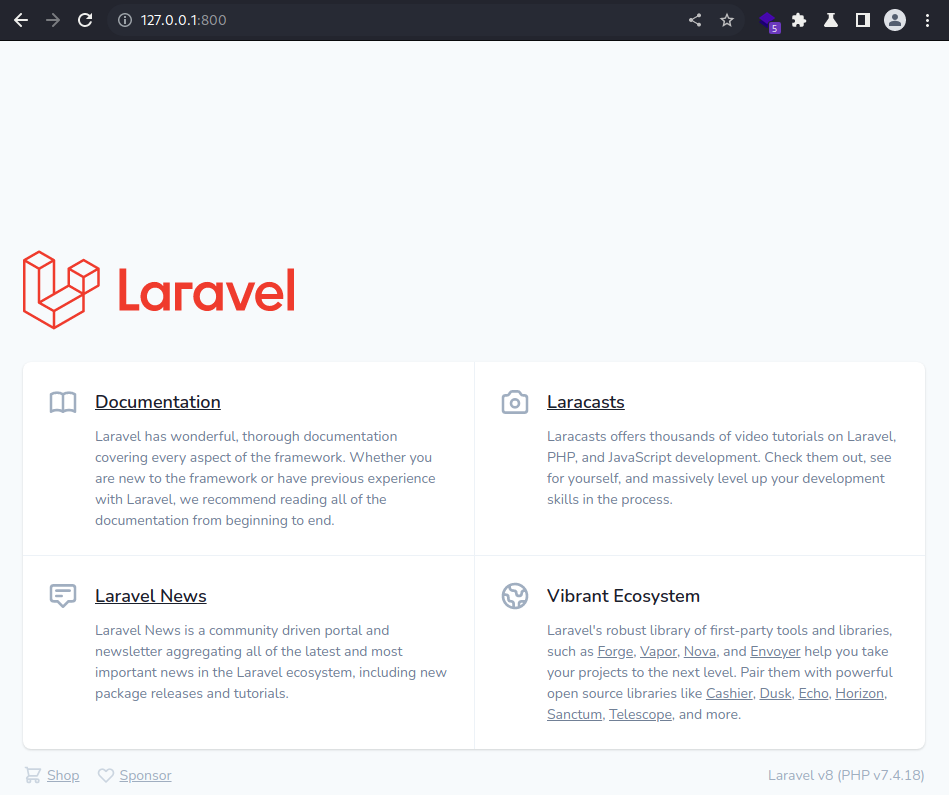Open the Horizon link
Image resolution: width=949 pixels, height=795 pixels.
[x=859, y=693]
